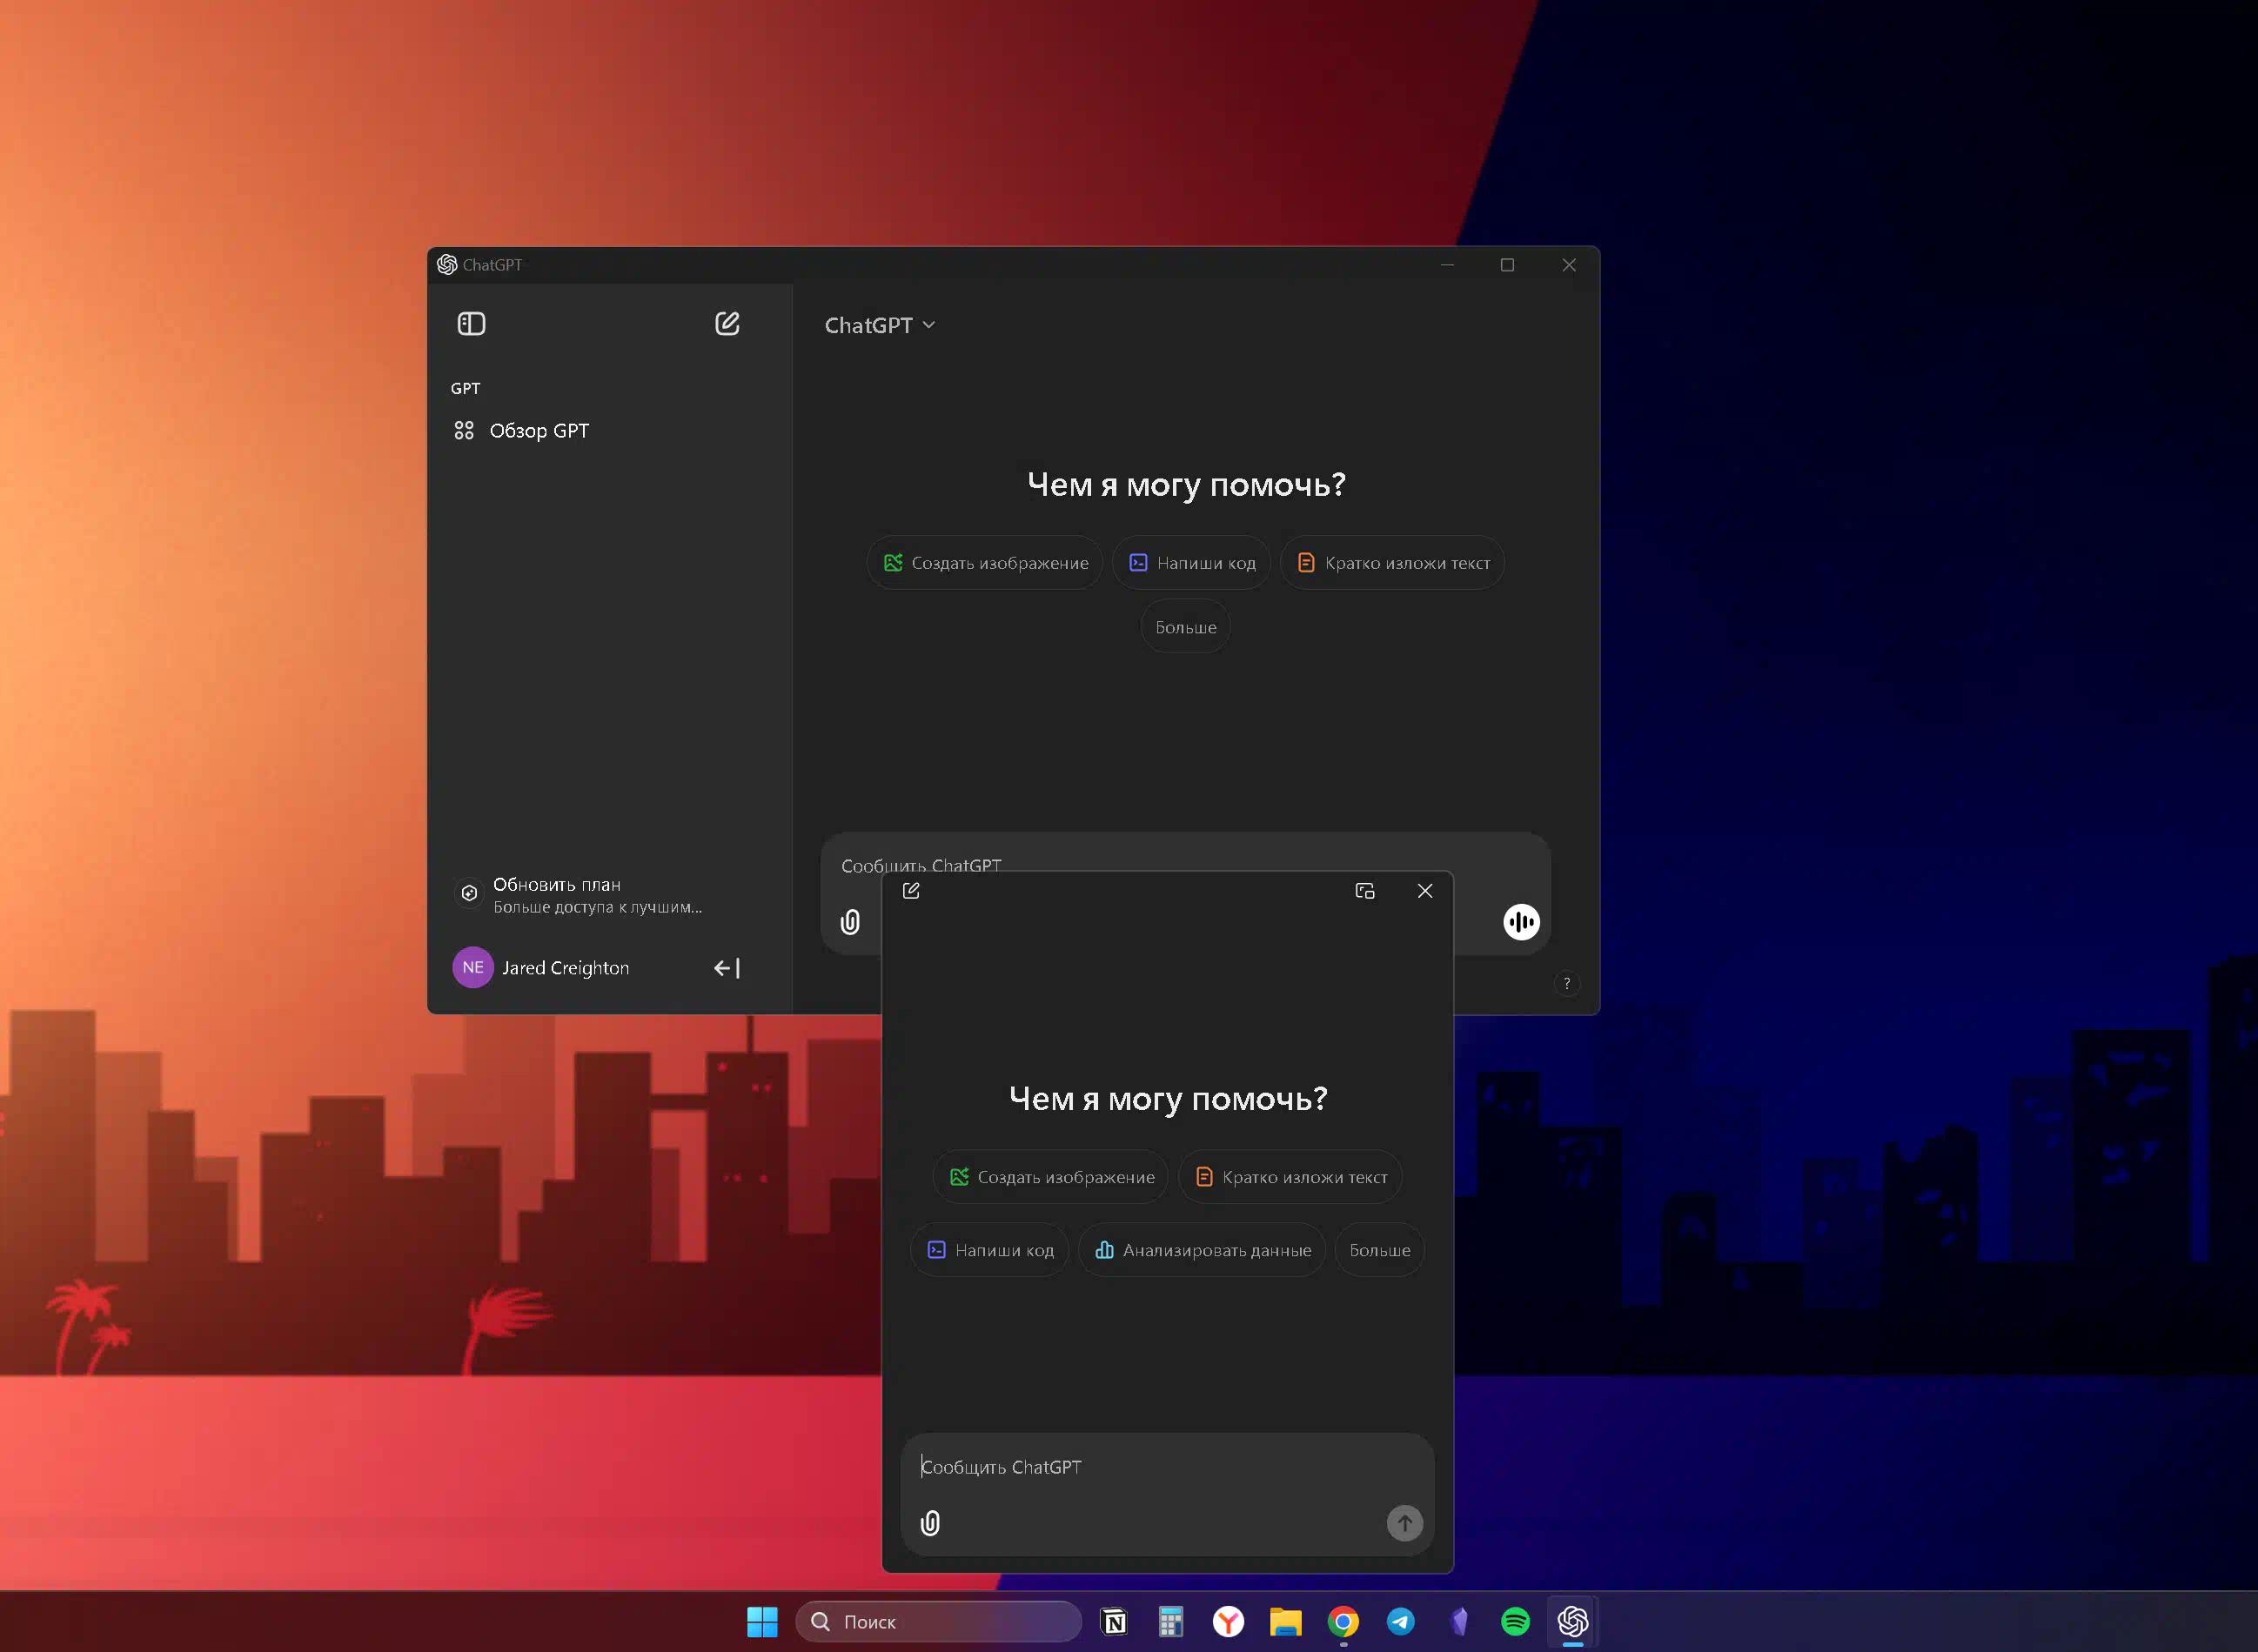
Task: Click the ChatGPT taskbar icon
Action: point(1573,1622)
